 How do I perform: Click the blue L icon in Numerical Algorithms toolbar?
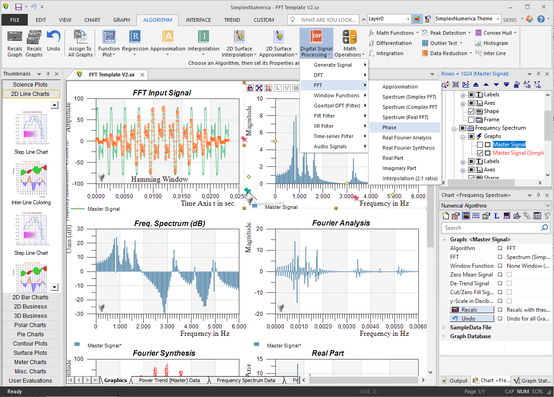pos(496,215)
